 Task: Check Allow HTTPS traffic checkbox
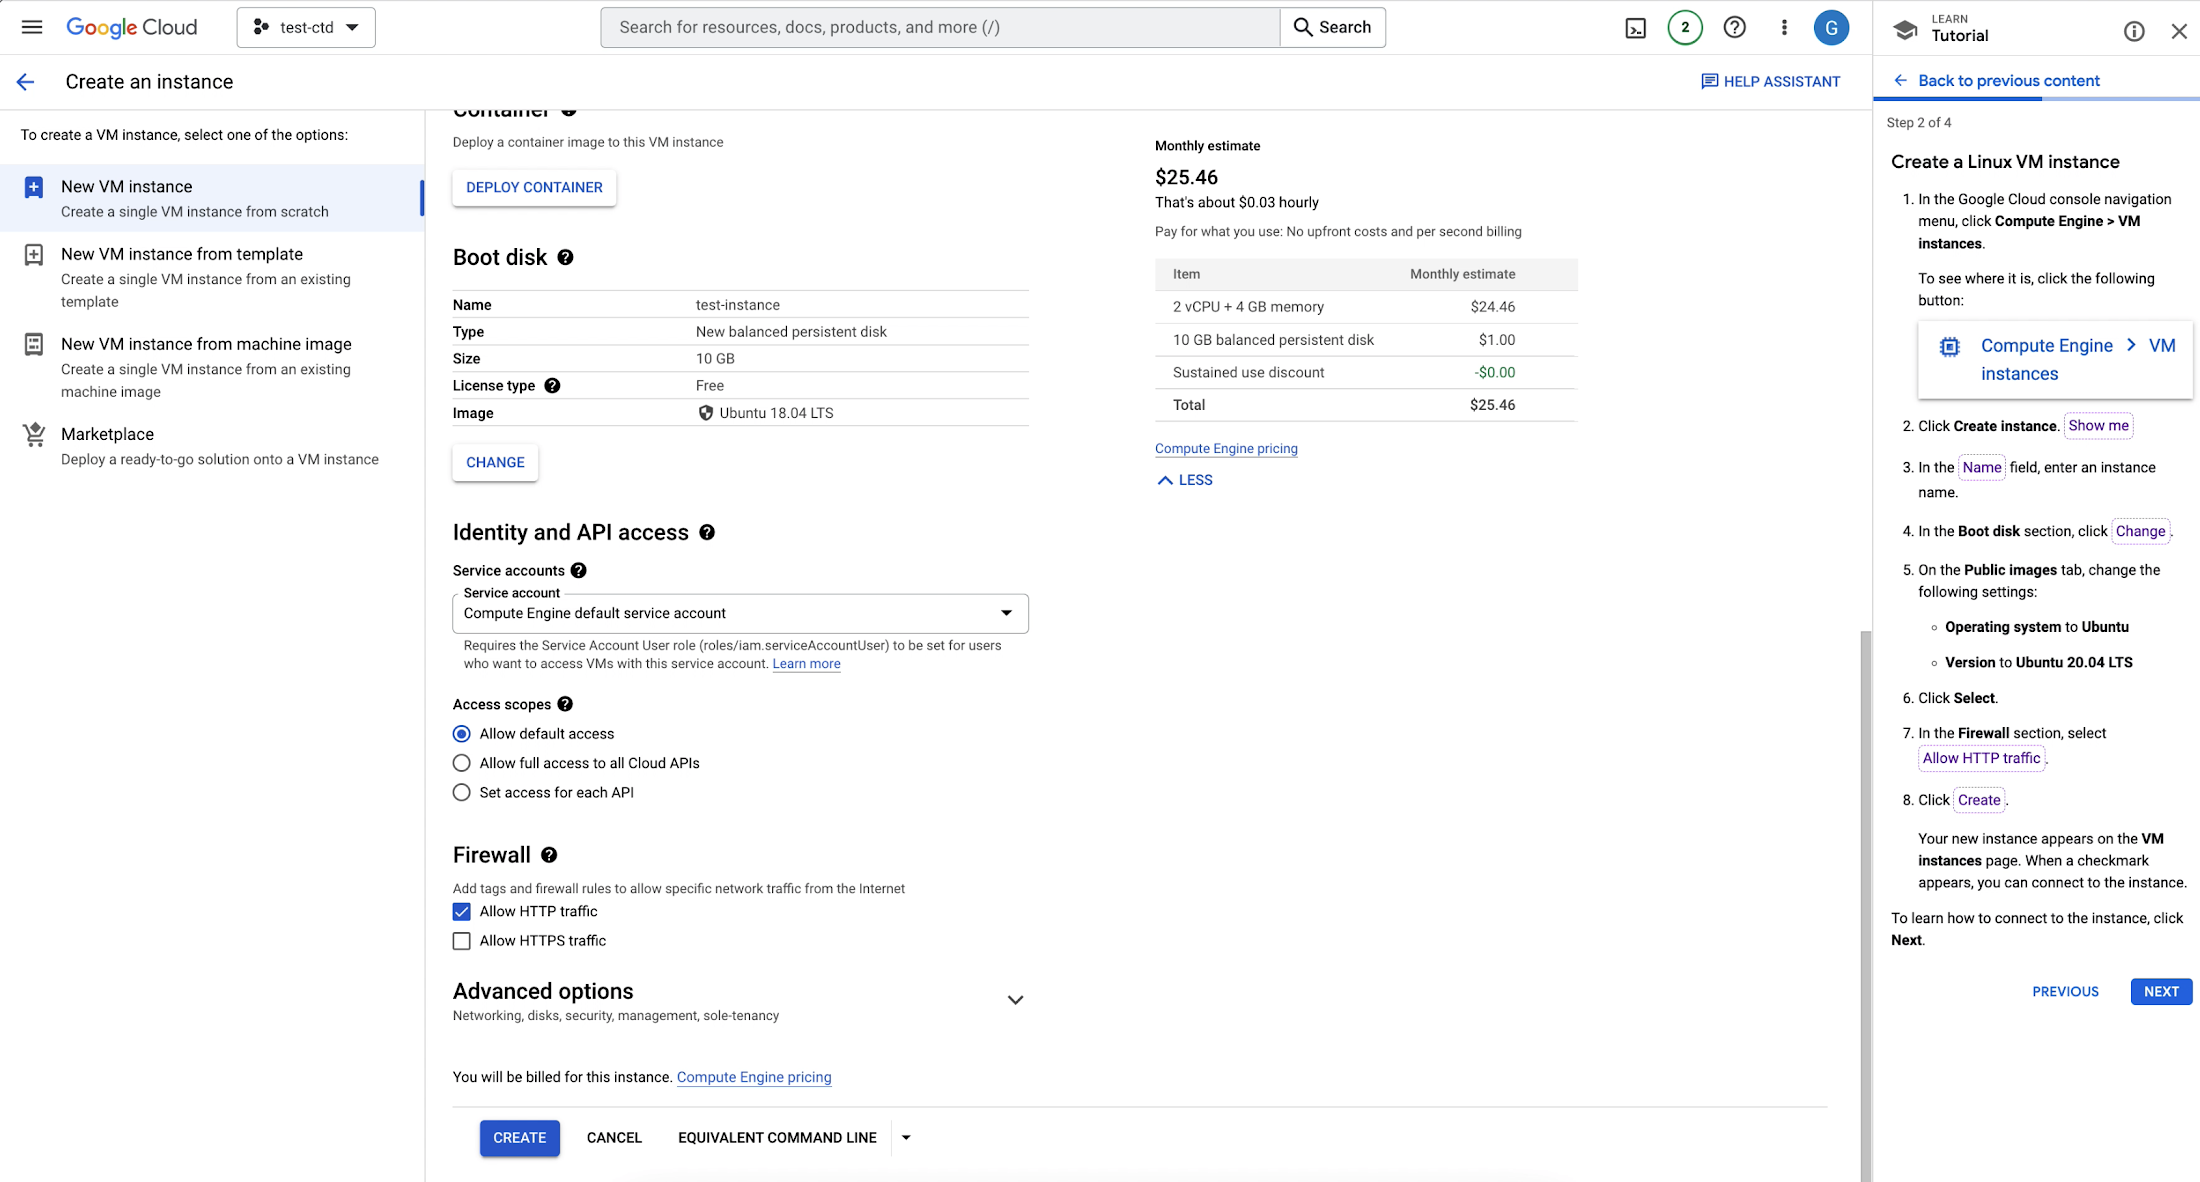[x=461, y=941]
